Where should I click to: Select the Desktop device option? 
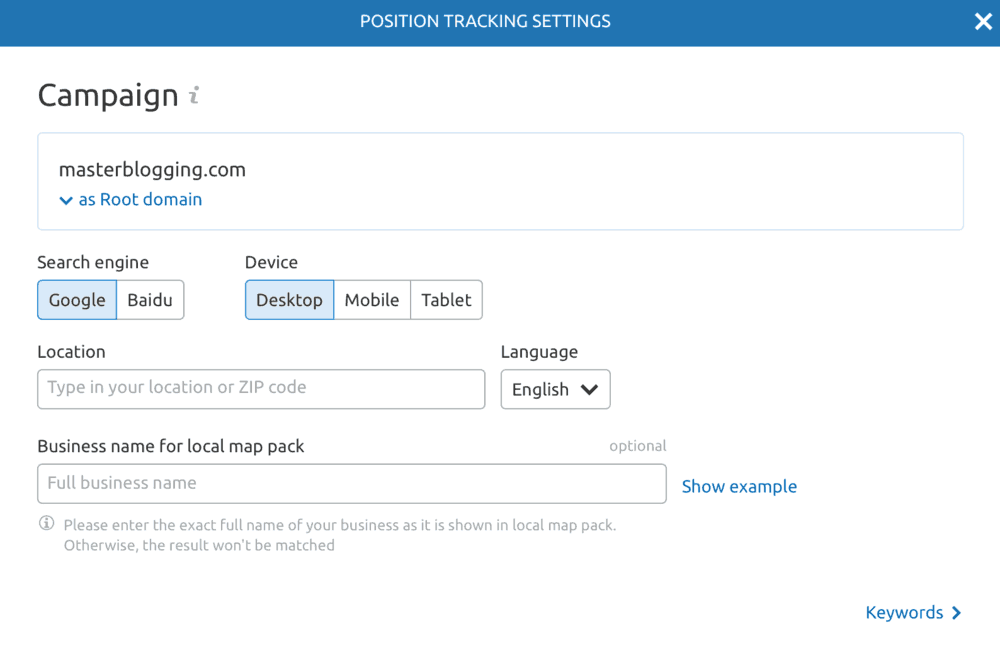pyautogui.click(x=289, y=299)
